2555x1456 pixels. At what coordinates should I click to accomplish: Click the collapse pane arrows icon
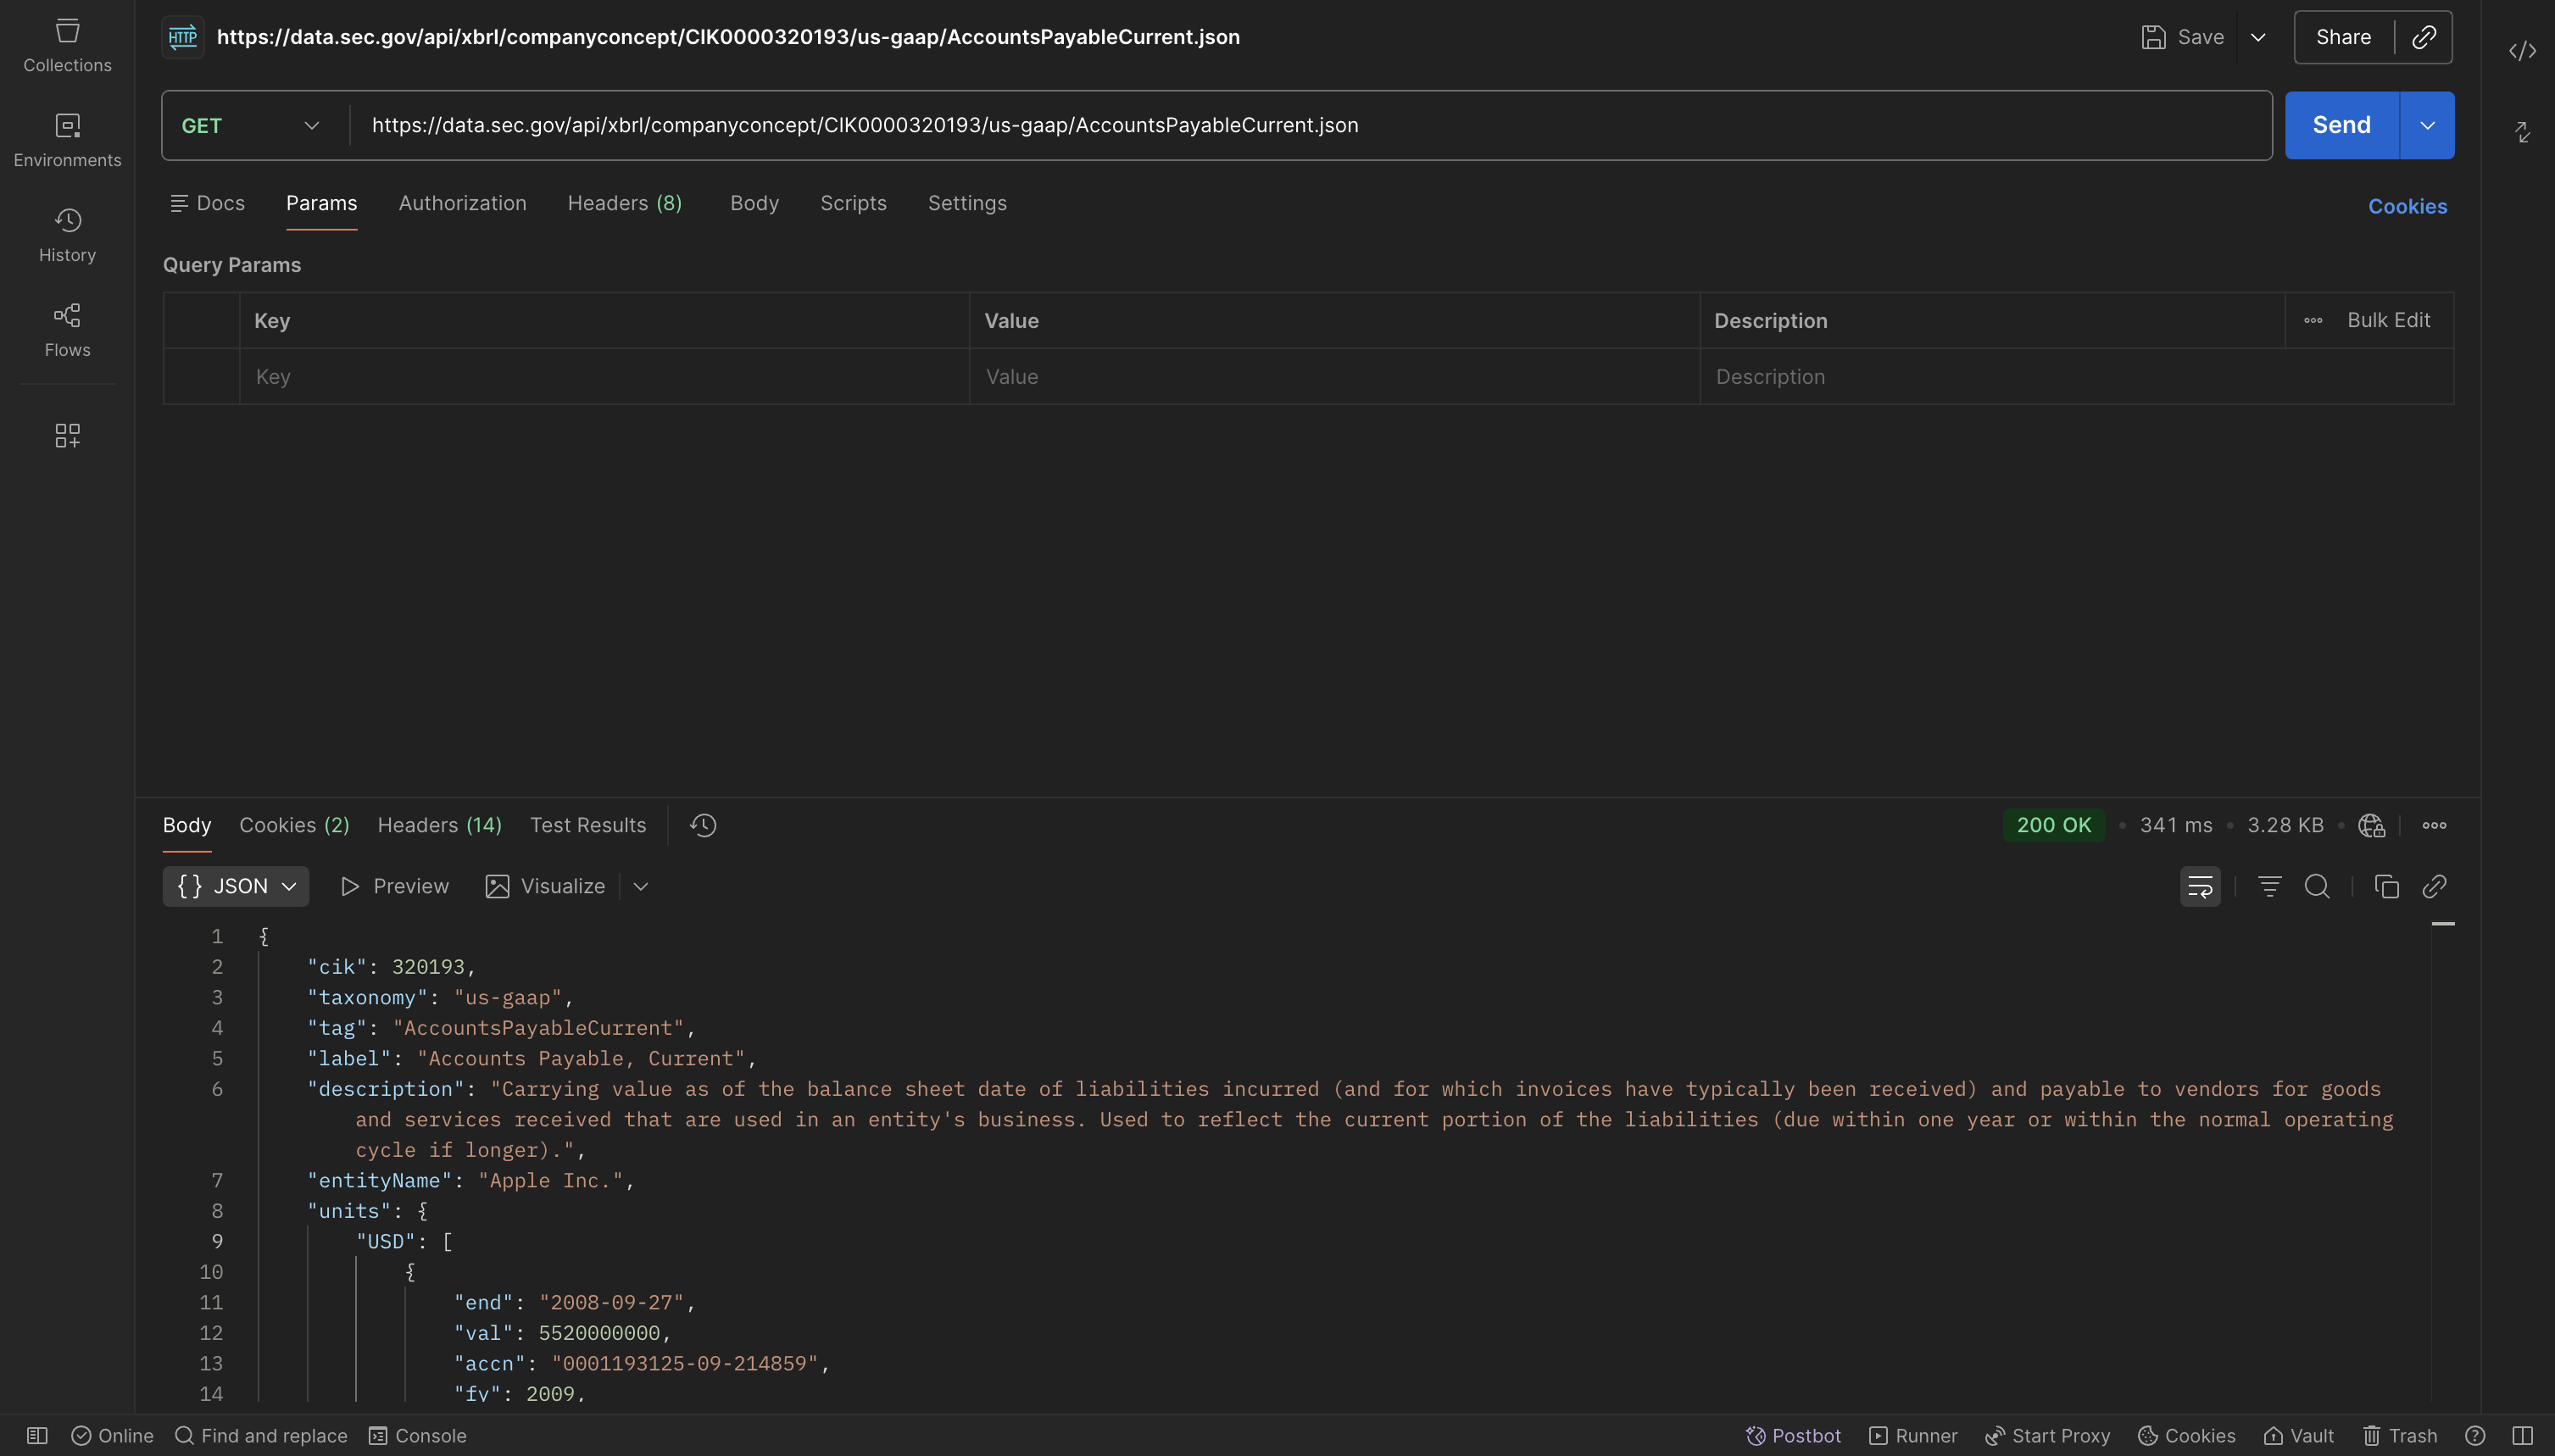click(x=2522, y=132)
